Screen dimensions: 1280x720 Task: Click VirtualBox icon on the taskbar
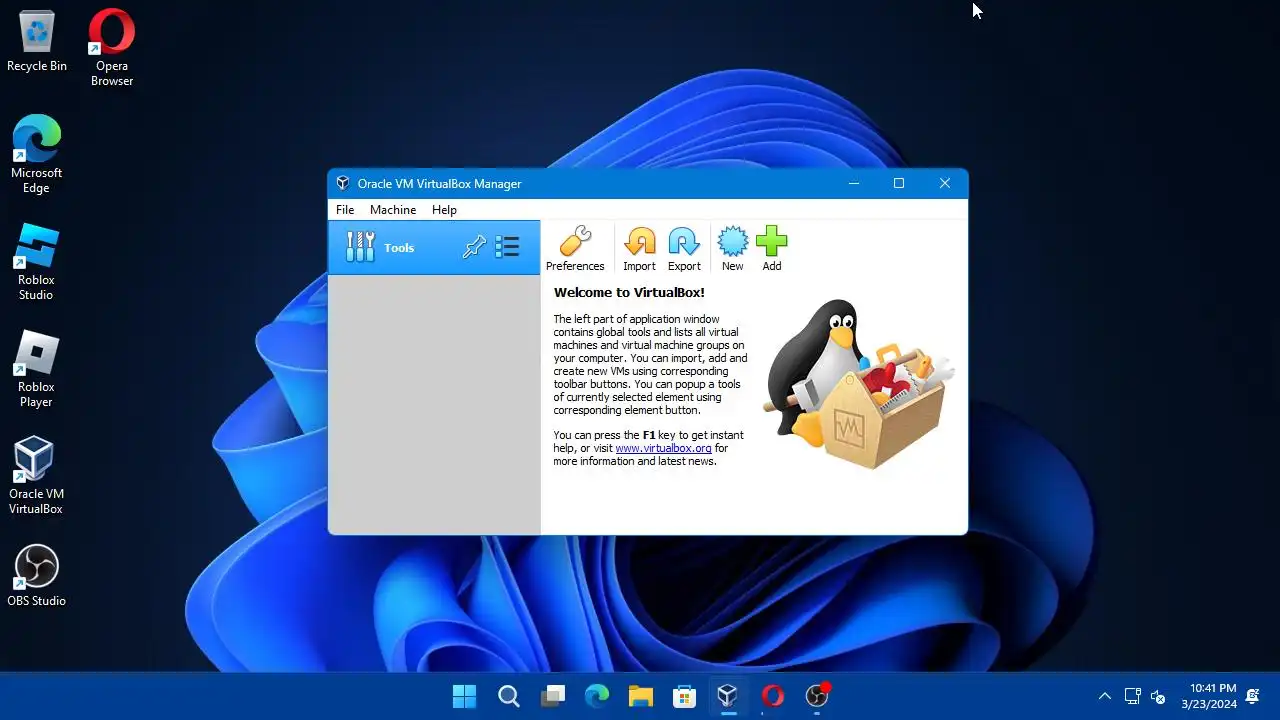[x=728, y=696]
